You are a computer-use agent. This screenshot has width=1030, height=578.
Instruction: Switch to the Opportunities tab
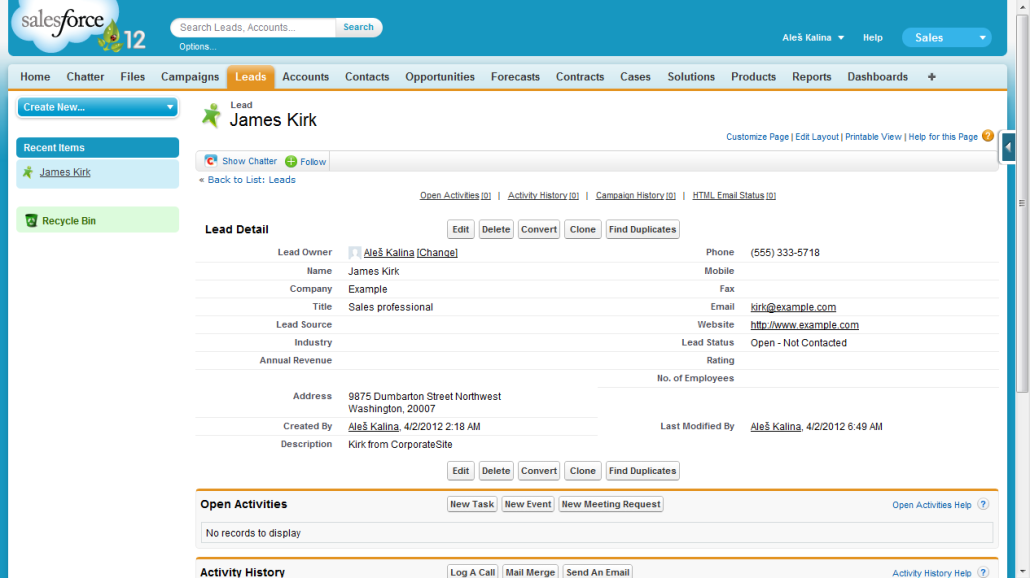tap(440, 77)
